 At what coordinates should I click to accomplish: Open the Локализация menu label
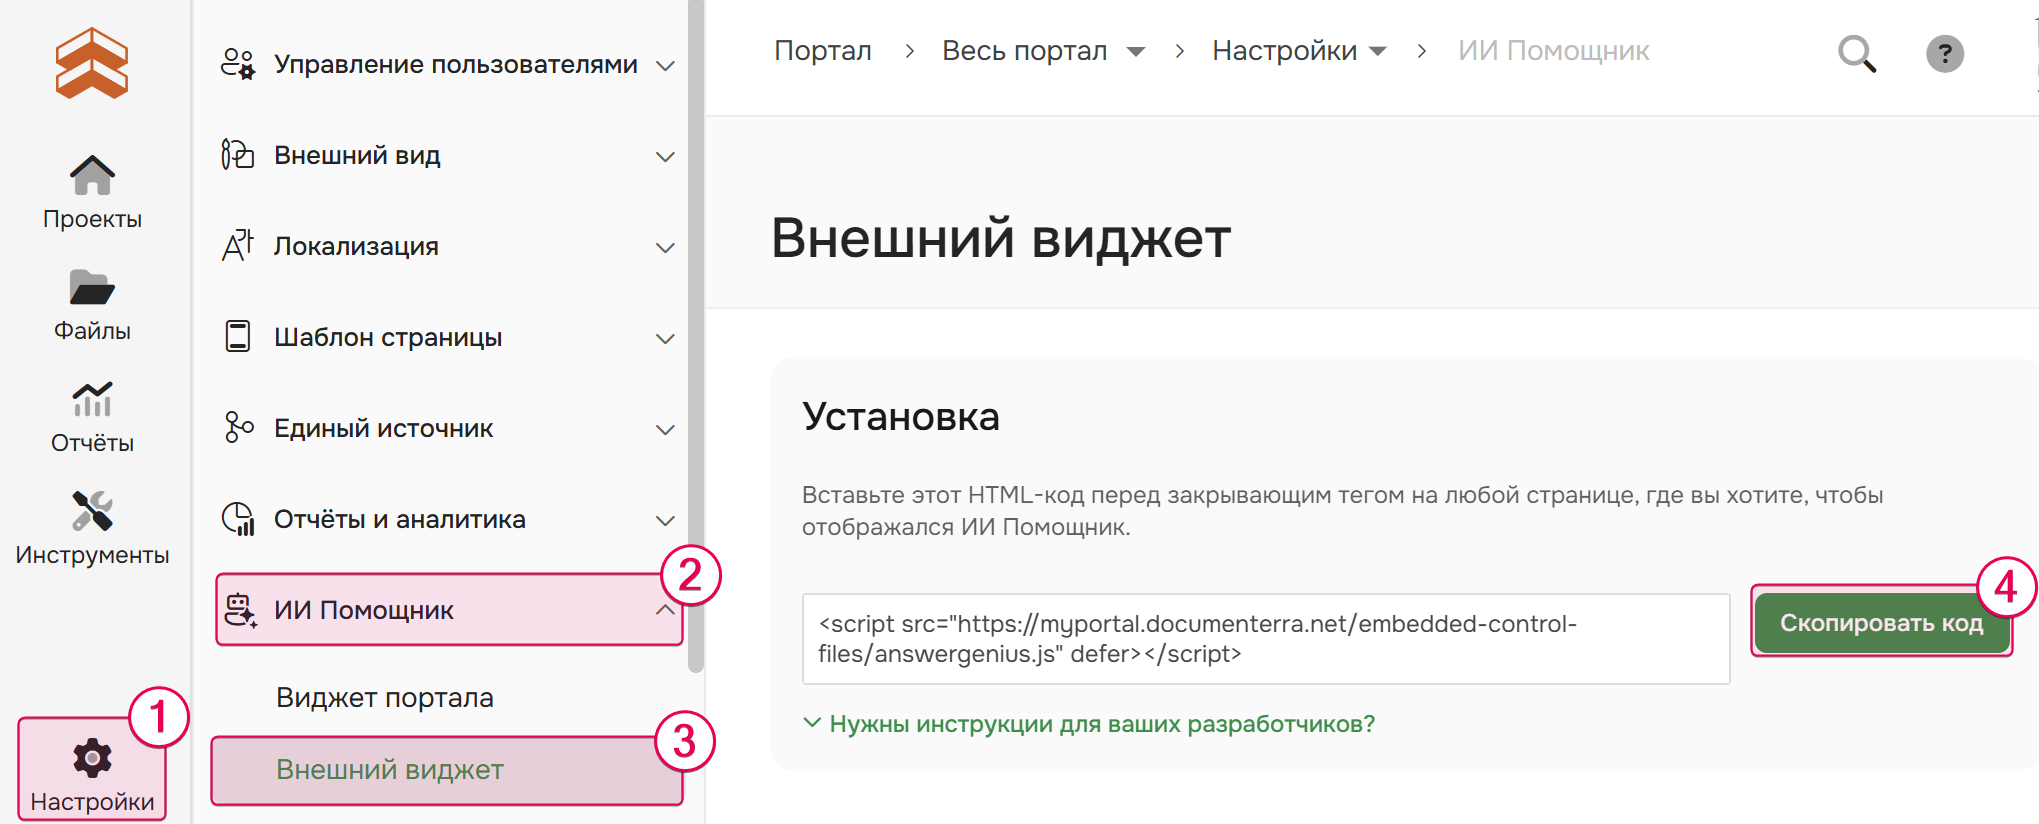coord(356,246)
